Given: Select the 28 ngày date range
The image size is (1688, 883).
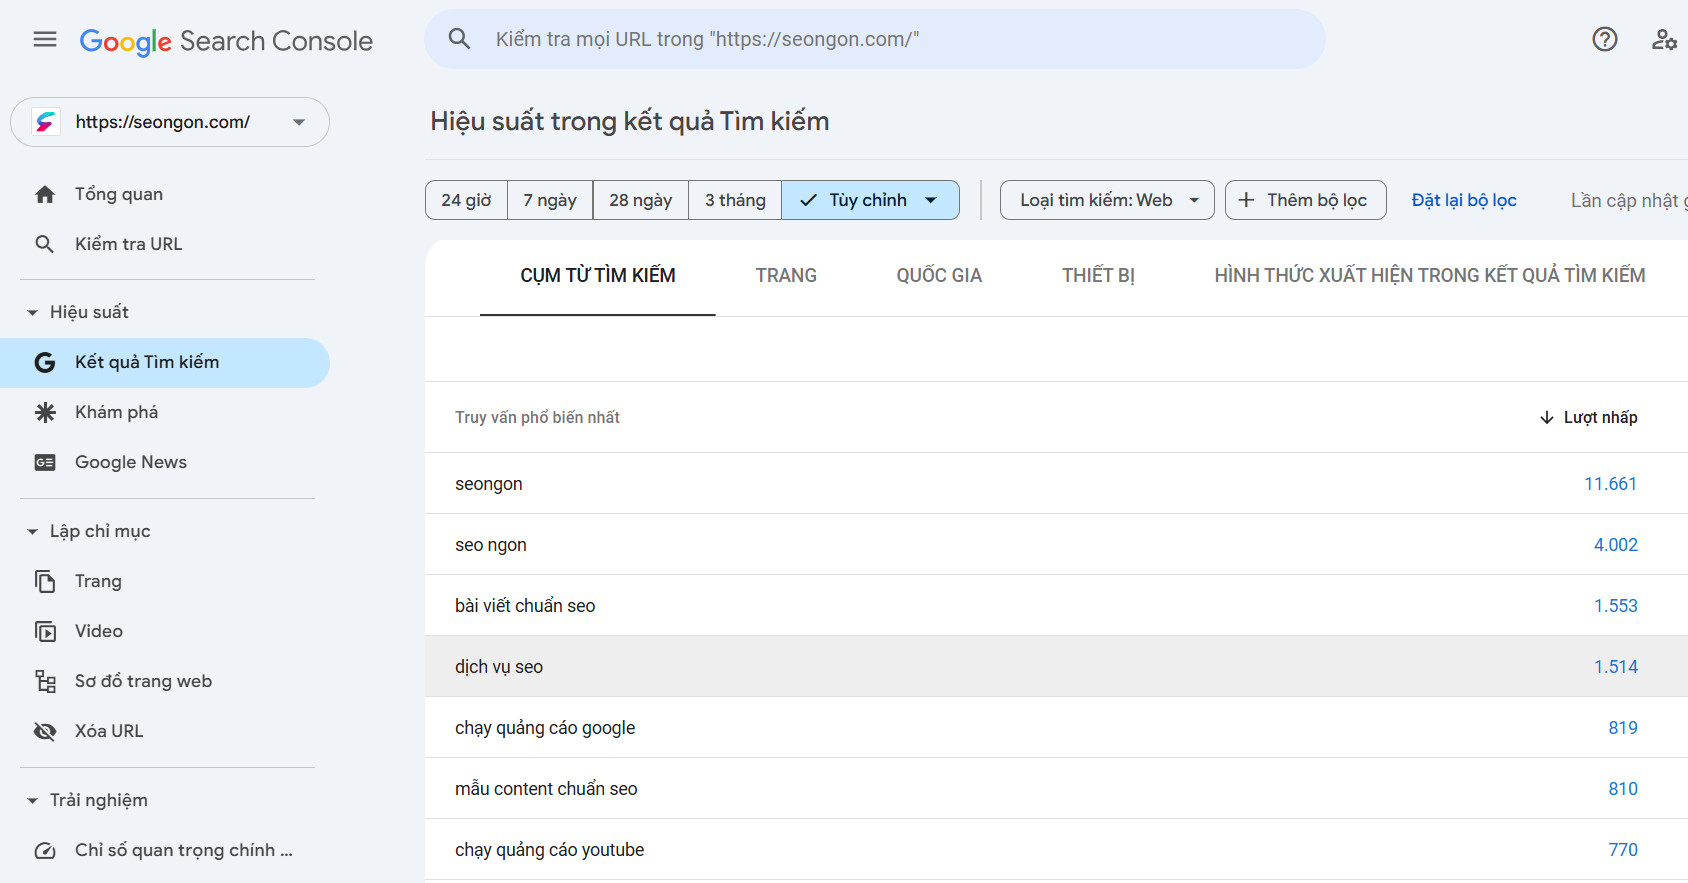Looking at the screenshot, I should 640,200.
